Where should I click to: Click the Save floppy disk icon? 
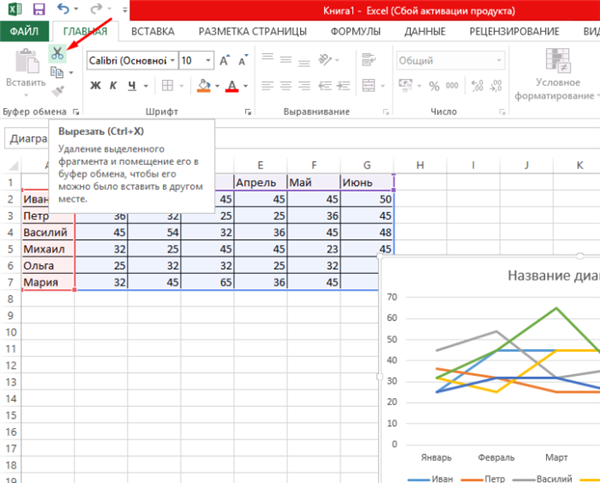(x=39, y=9)
